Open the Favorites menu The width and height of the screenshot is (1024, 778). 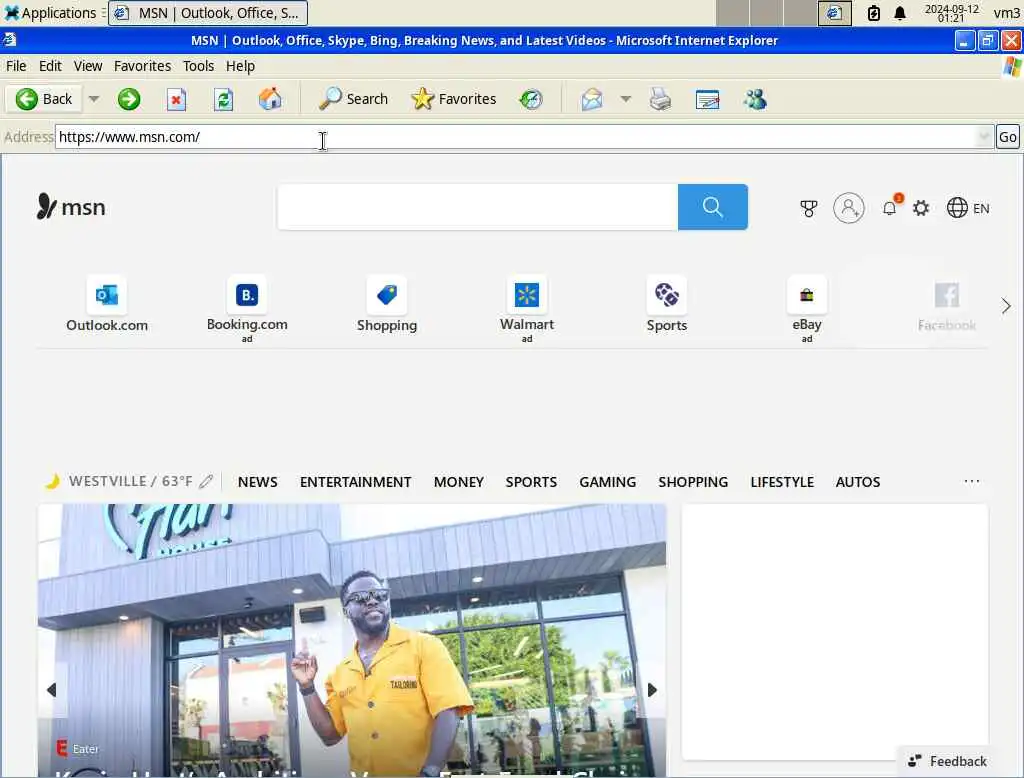142,66
